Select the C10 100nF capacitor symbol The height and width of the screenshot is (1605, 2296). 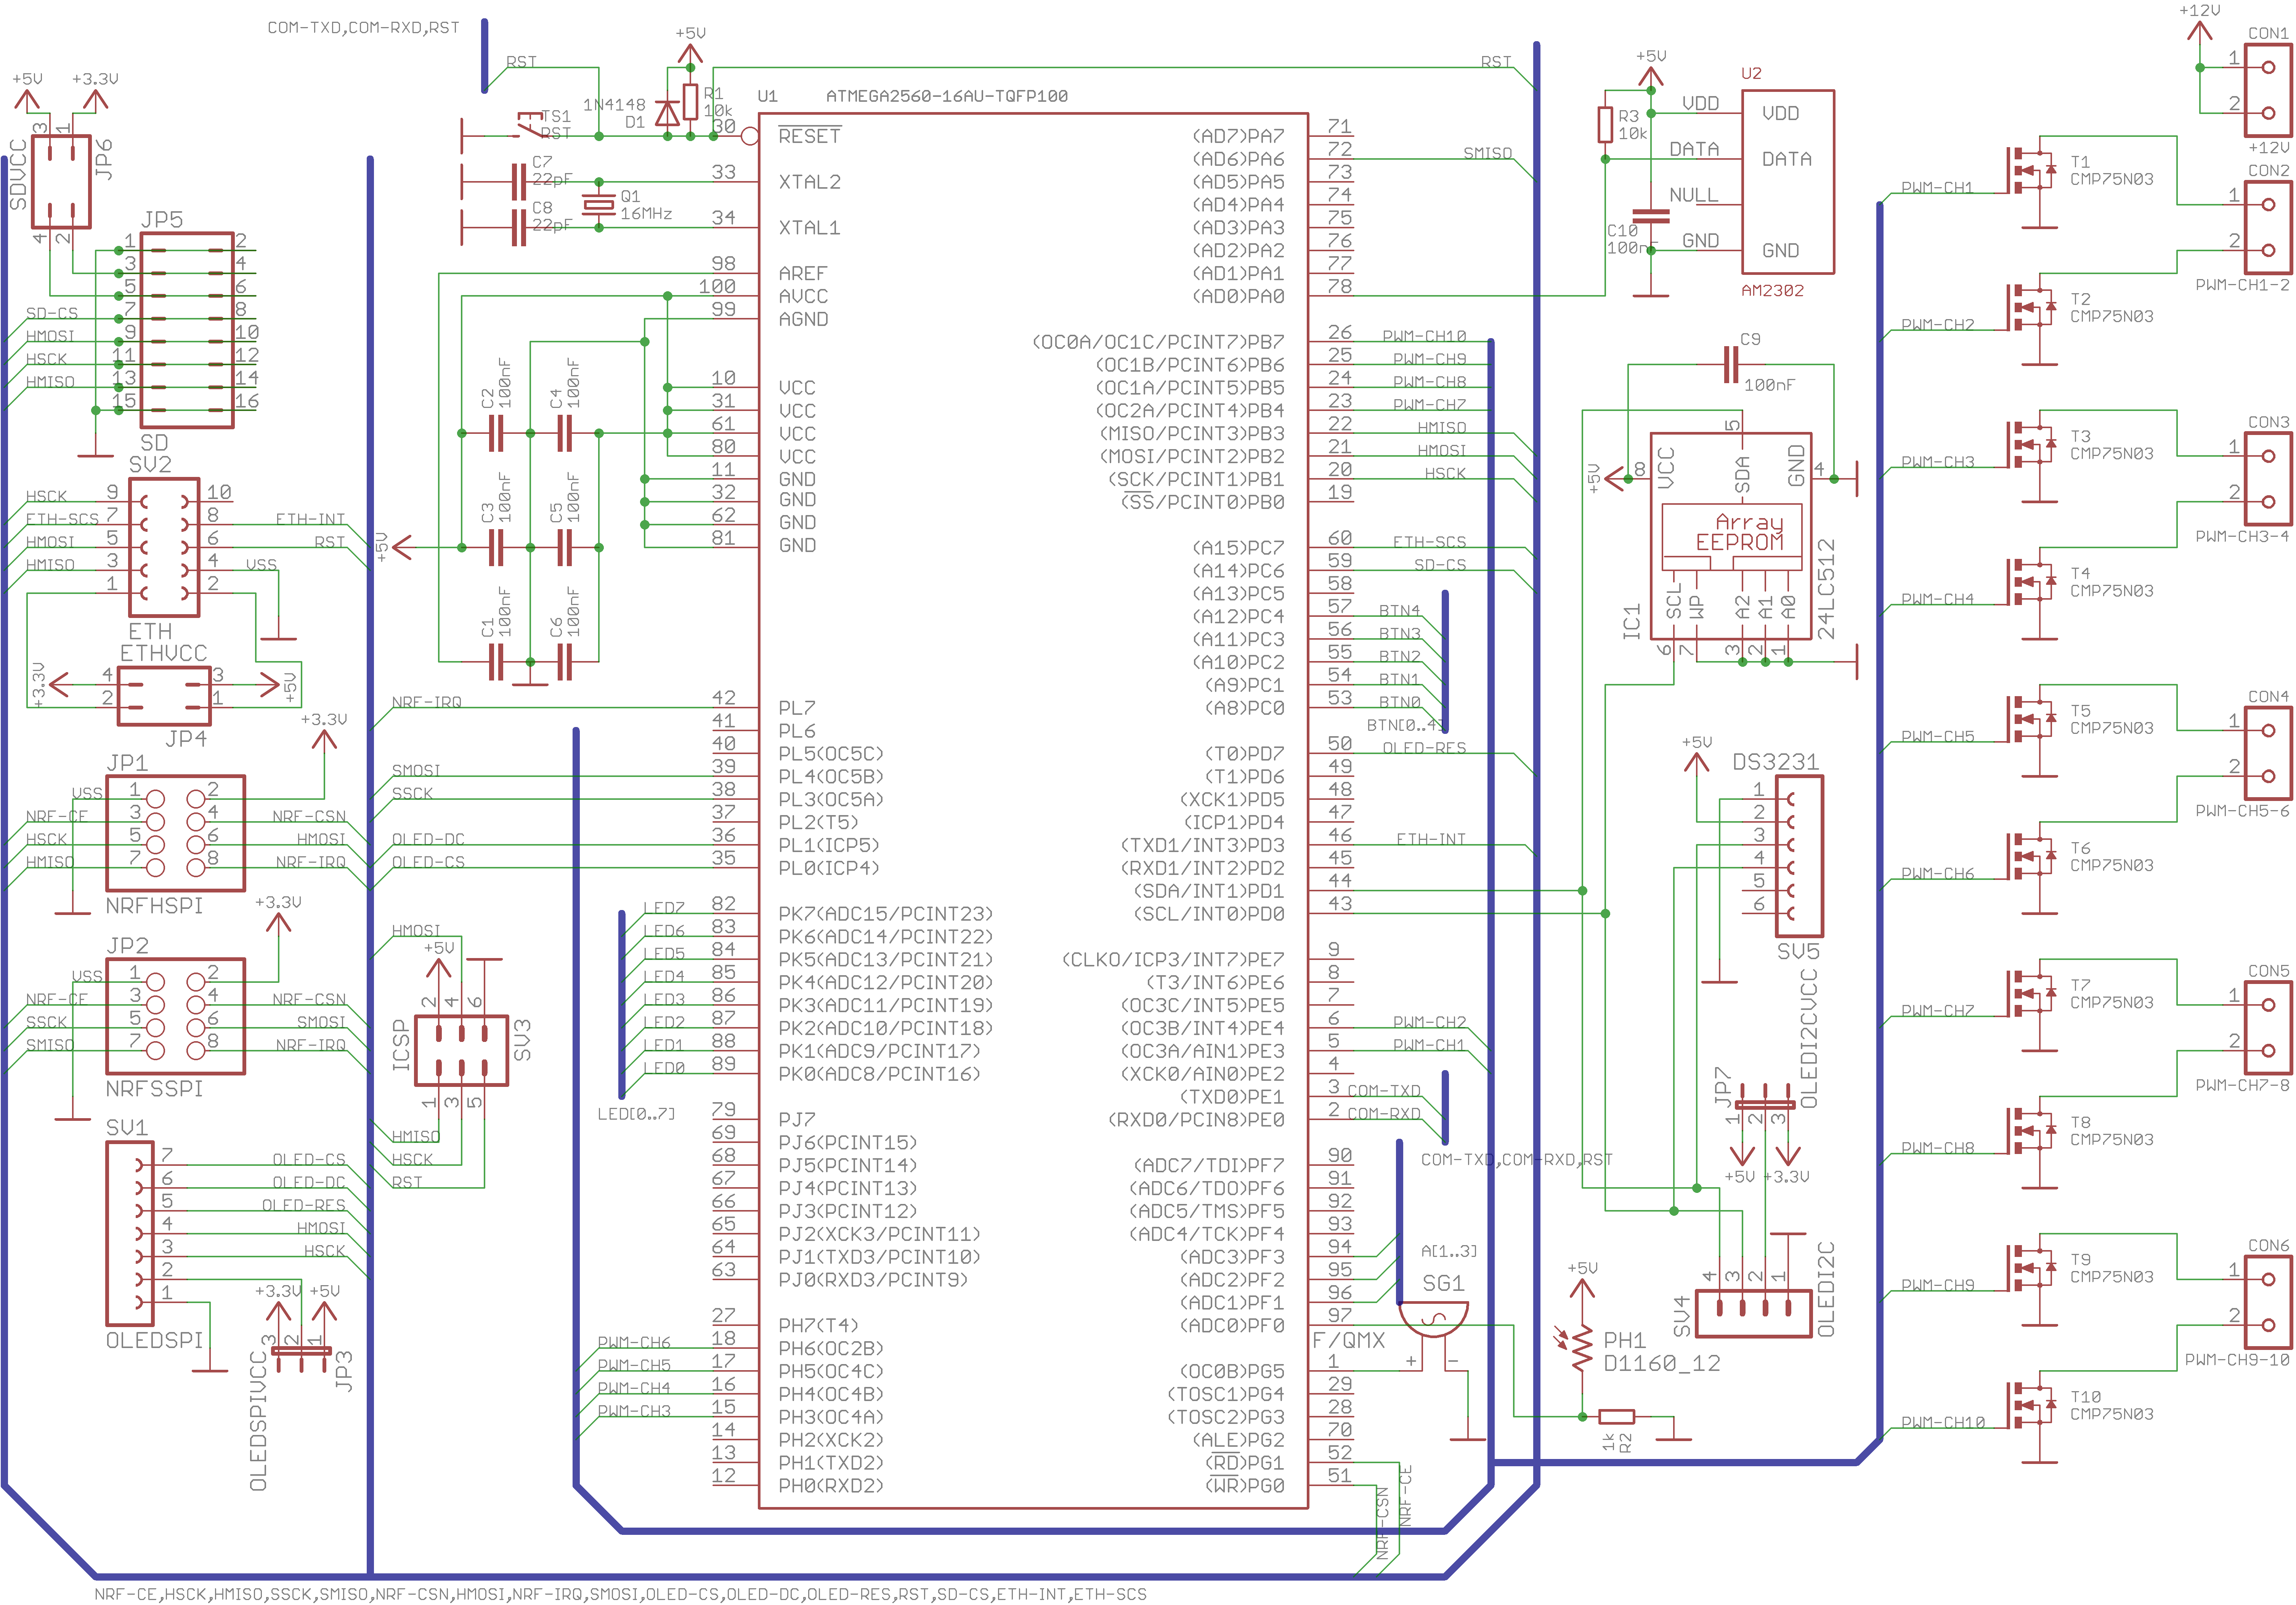(x=1651, y=216)
